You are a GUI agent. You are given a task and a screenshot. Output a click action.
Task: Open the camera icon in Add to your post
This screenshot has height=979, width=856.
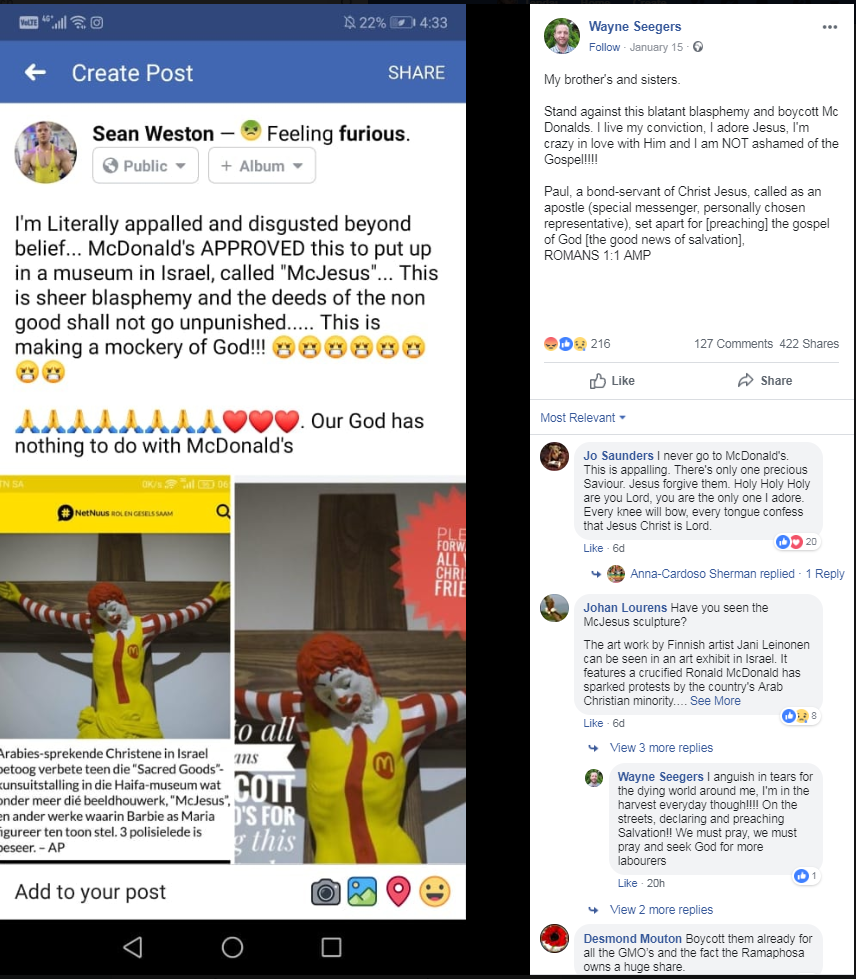click(325, 892)
